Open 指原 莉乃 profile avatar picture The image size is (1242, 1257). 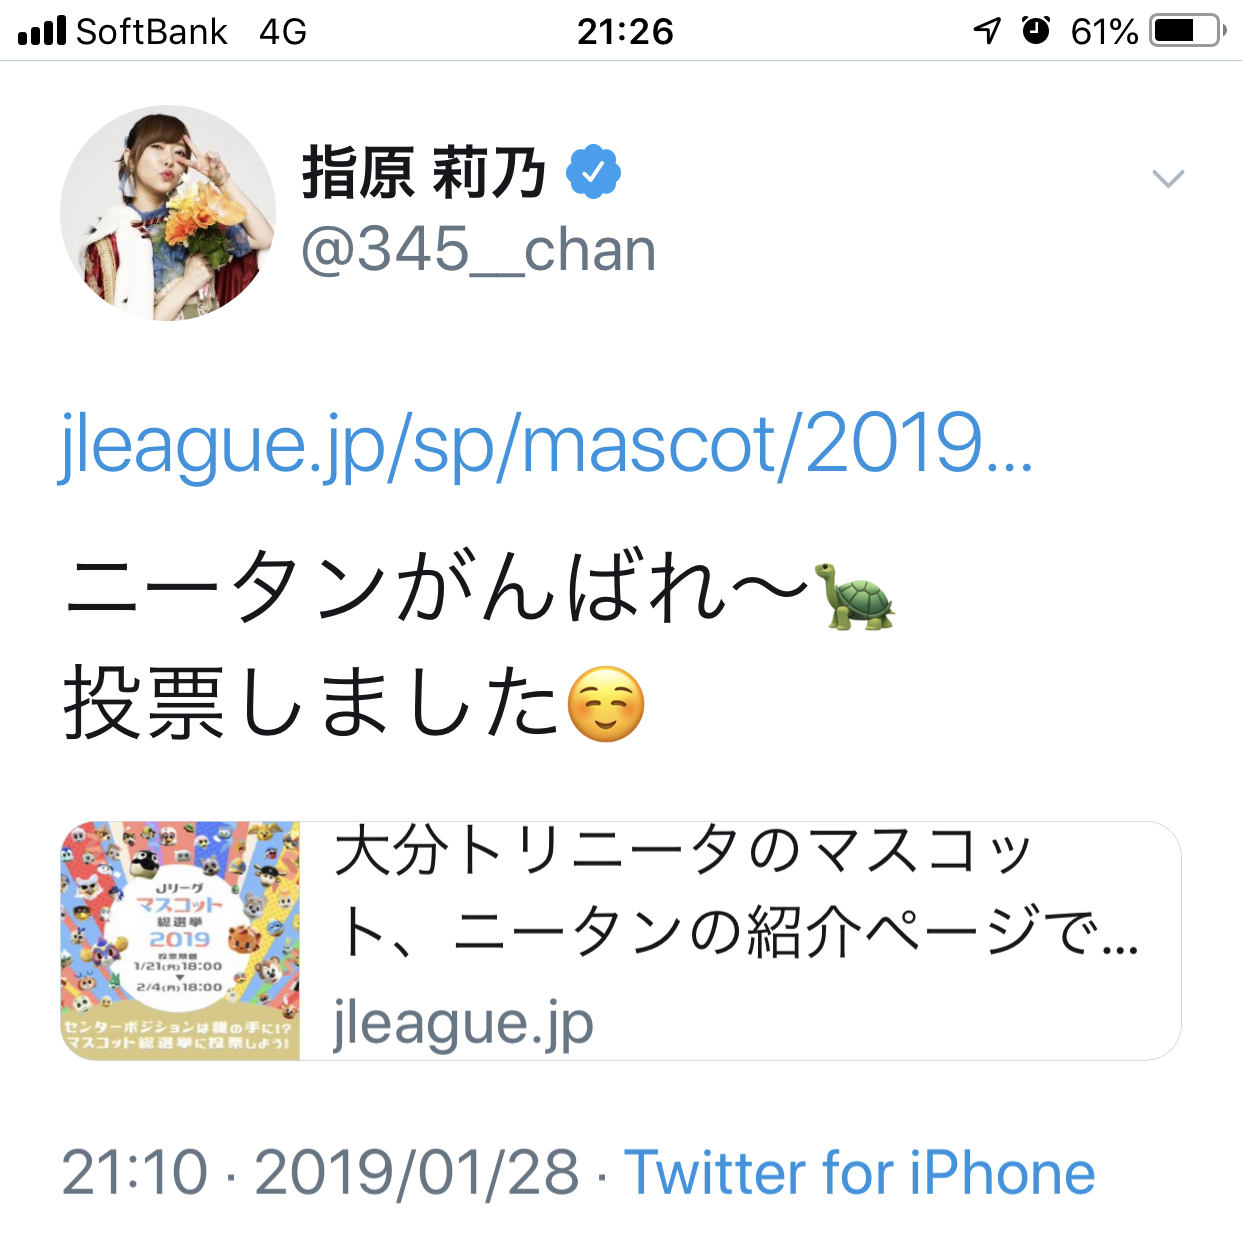[x=168, y=213]
